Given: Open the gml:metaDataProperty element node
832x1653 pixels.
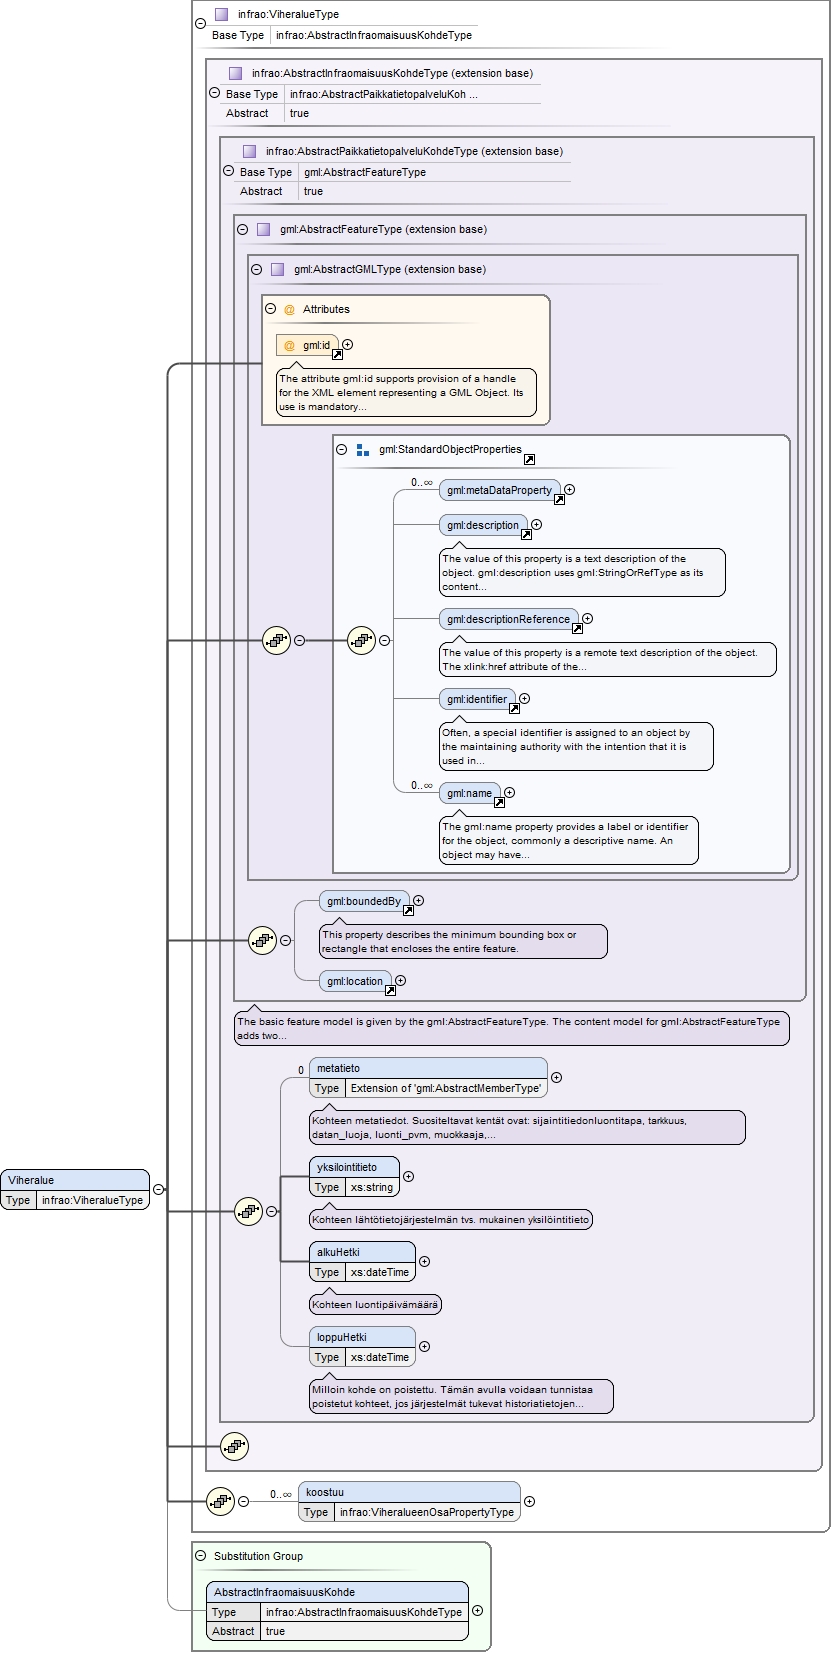Looking at the screenshot, I should click(x=499, y=490).
